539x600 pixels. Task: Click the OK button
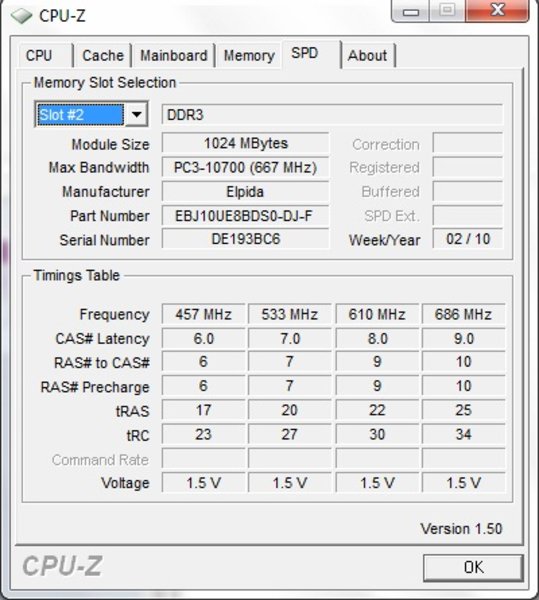(474, 567)
